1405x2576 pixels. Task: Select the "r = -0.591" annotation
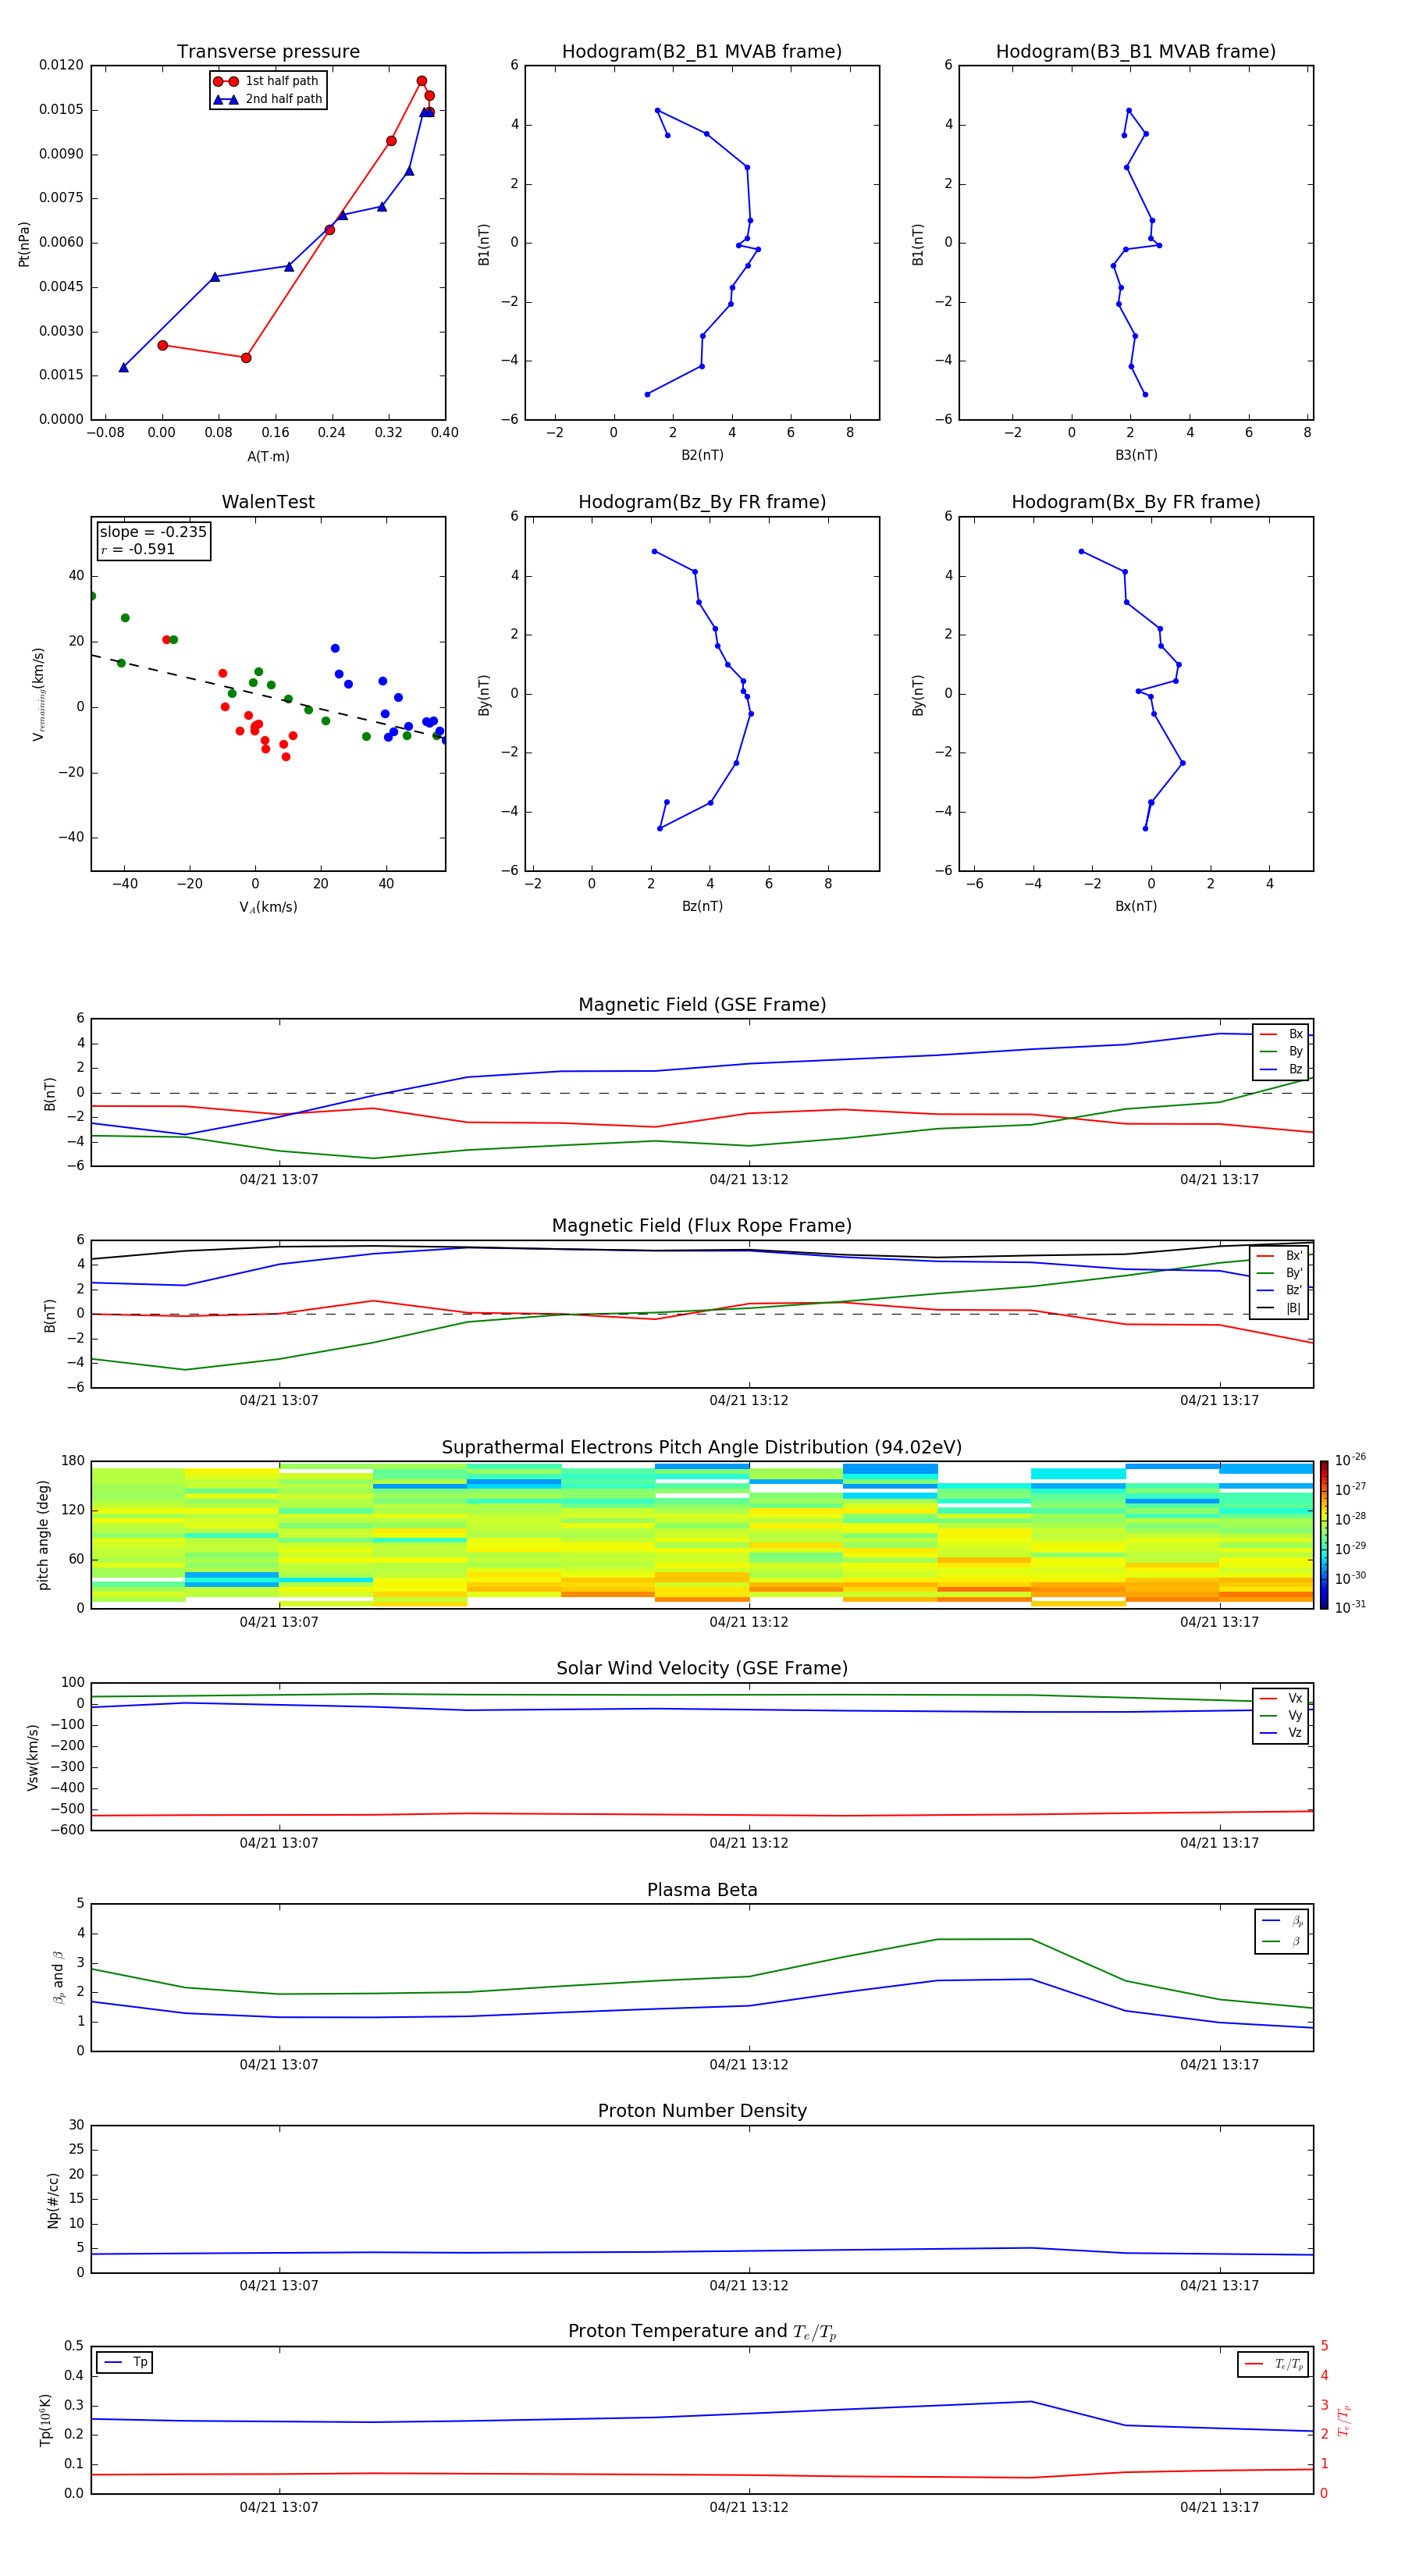tap(138, 549)
